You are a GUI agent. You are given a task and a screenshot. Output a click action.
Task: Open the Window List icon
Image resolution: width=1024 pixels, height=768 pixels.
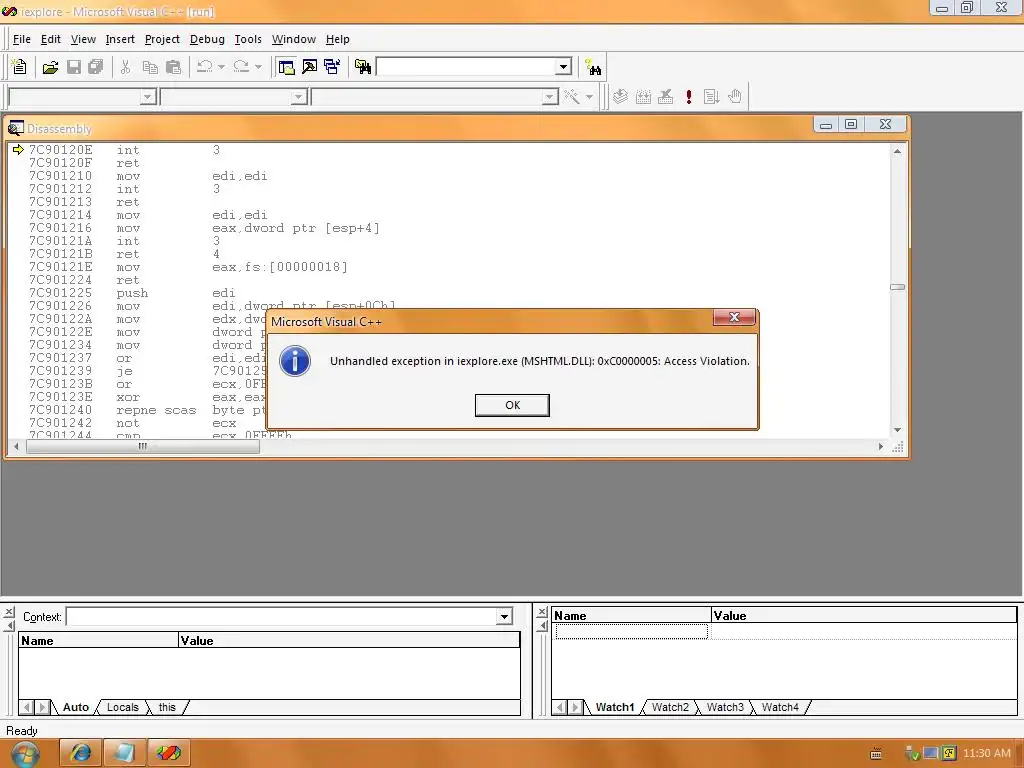(332, 67)
